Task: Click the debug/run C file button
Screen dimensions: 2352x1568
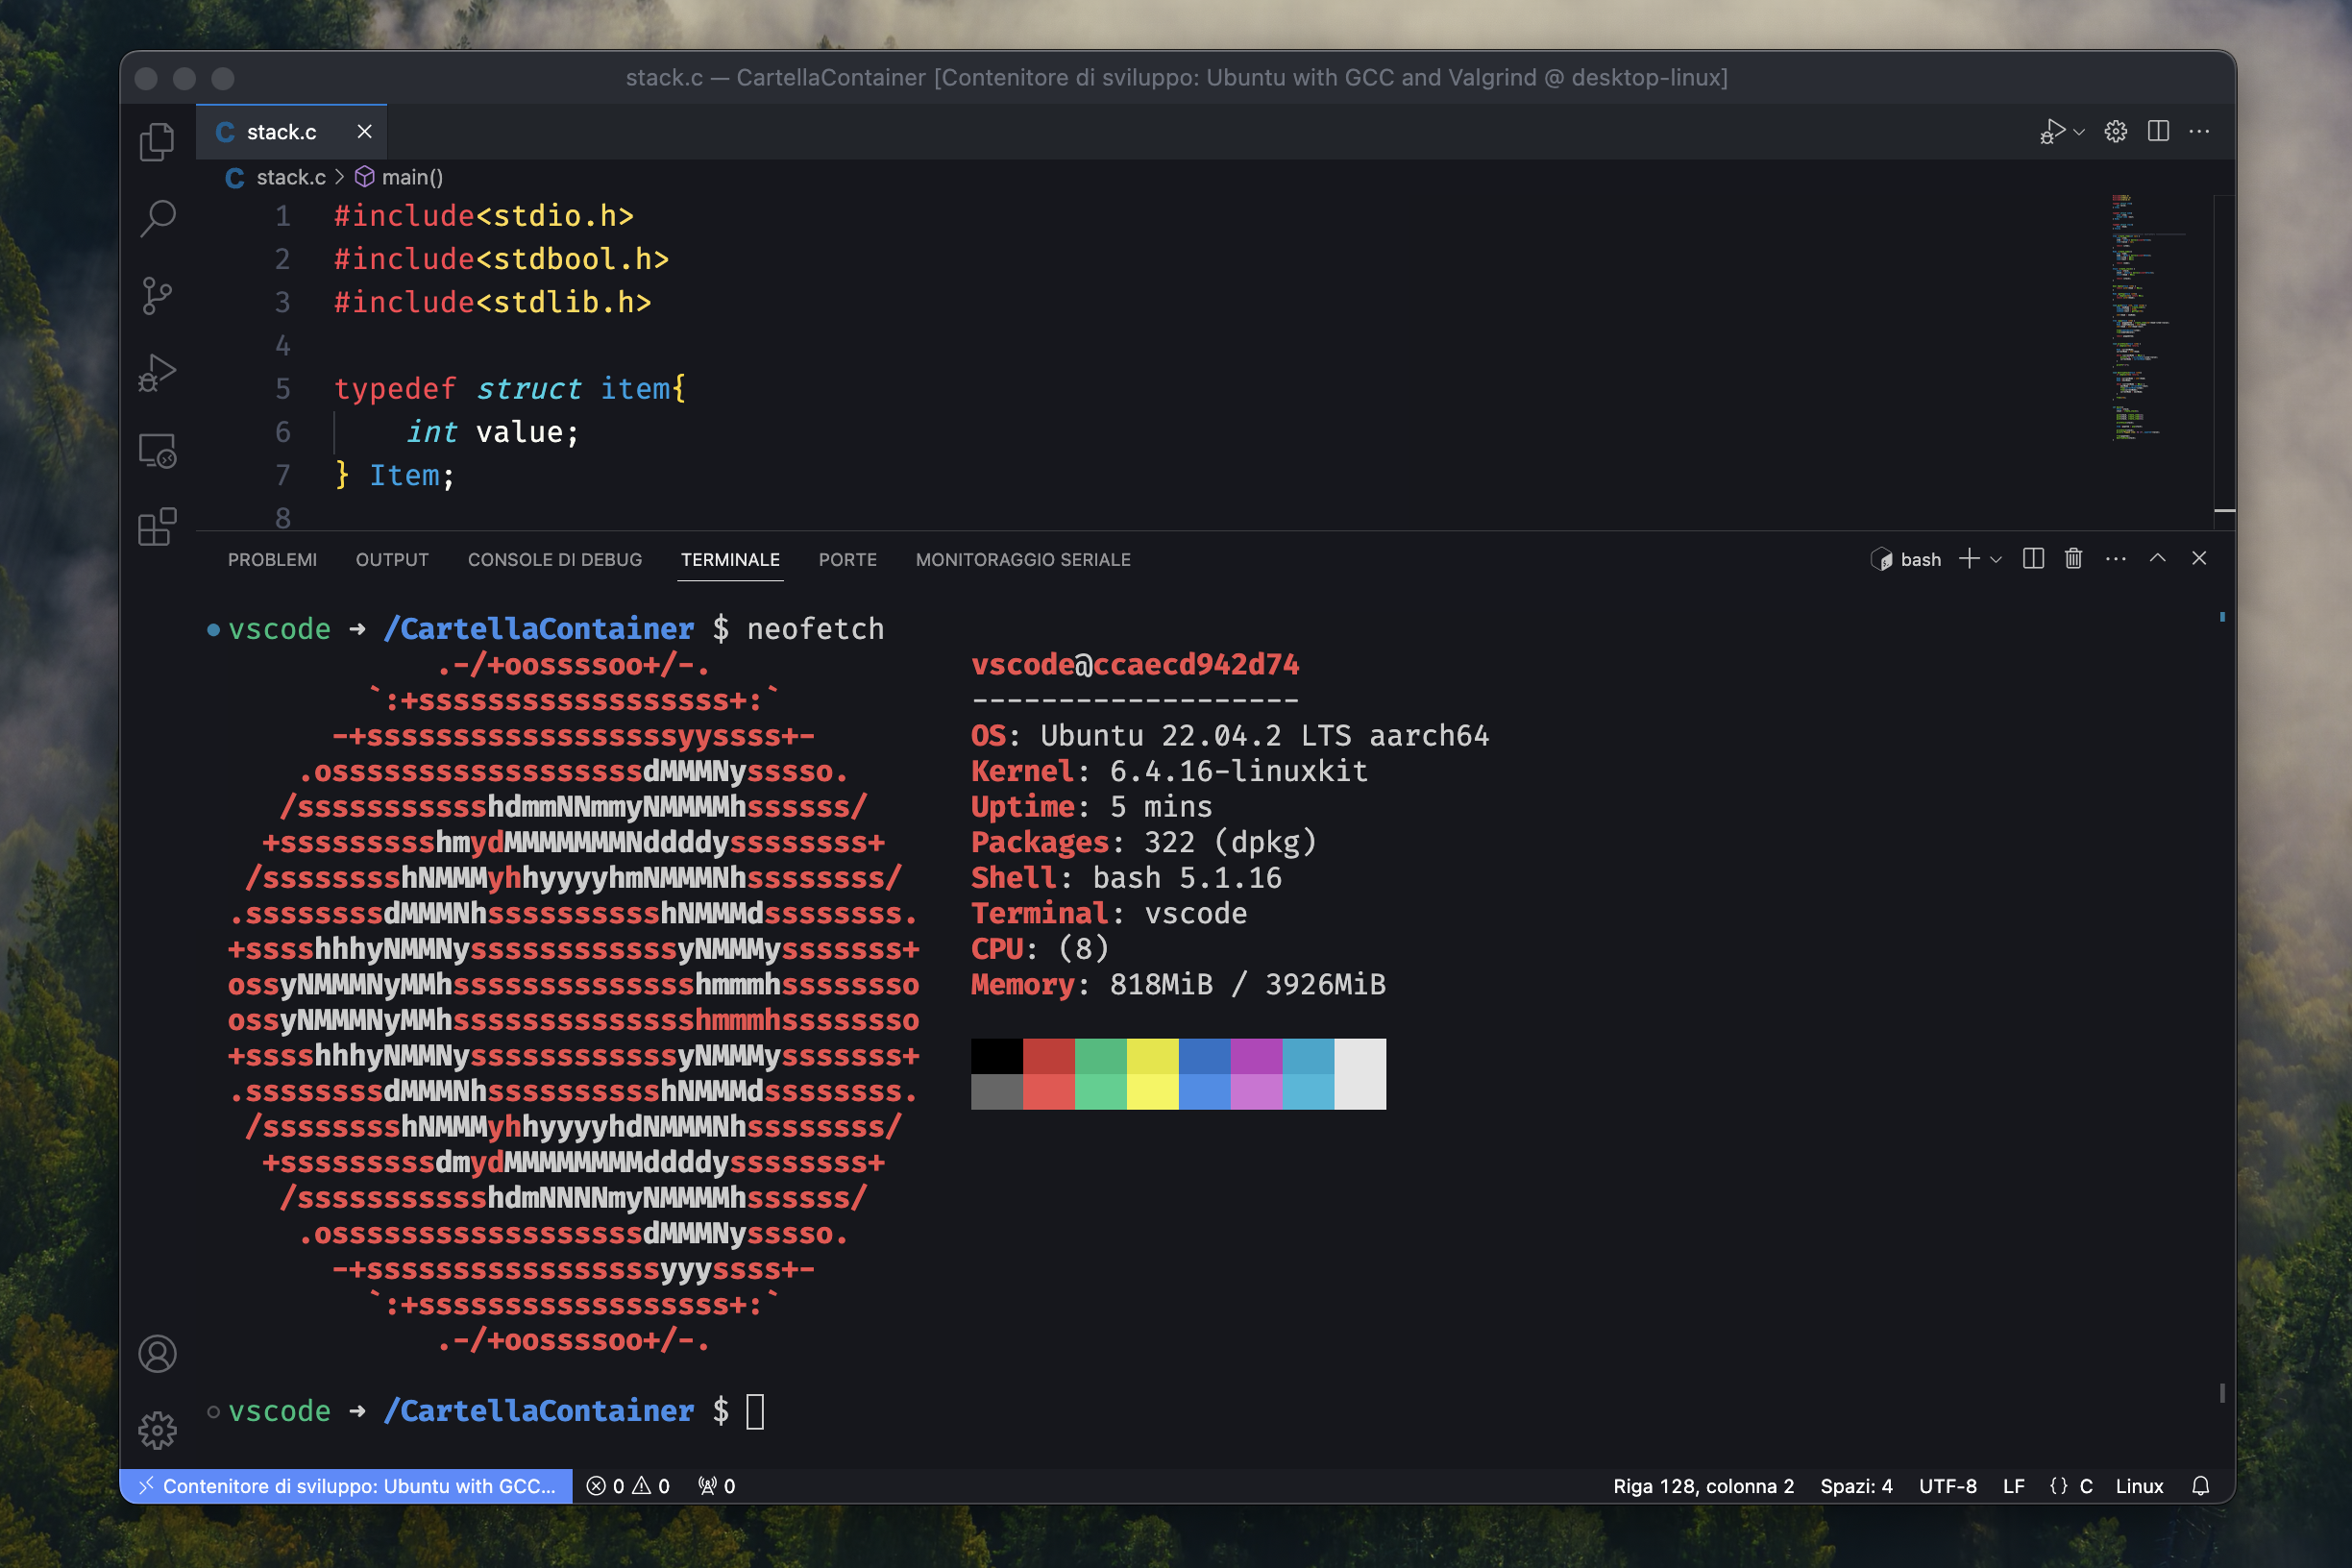Action: pyautogui.click(x=2052, y=131)
